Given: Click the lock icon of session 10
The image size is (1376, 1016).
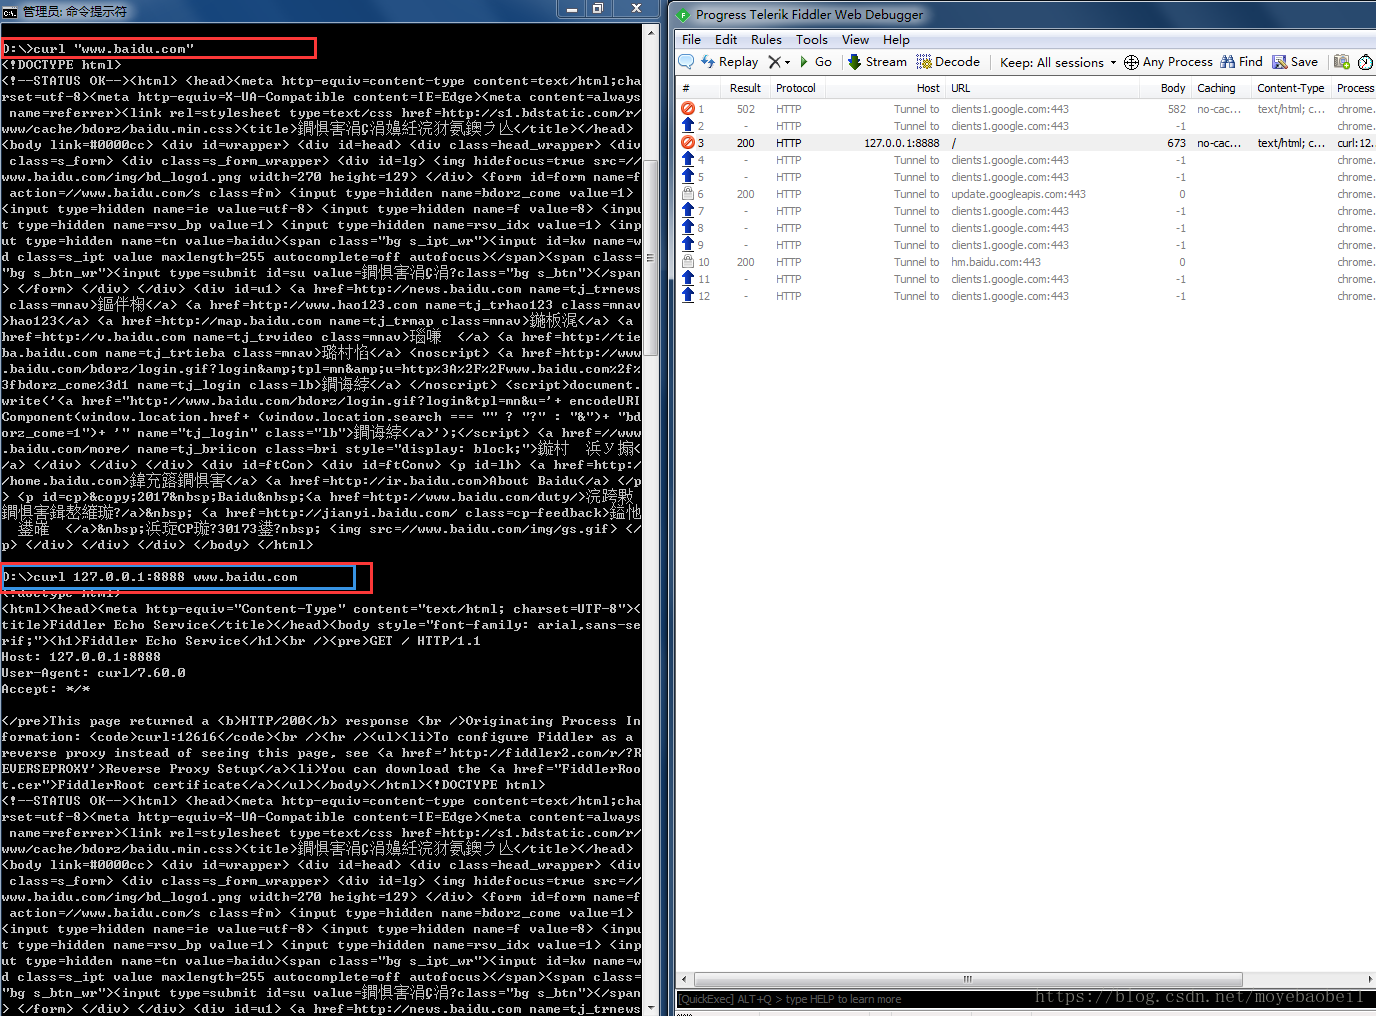Looking at the screenshot, I should [688, 262].
